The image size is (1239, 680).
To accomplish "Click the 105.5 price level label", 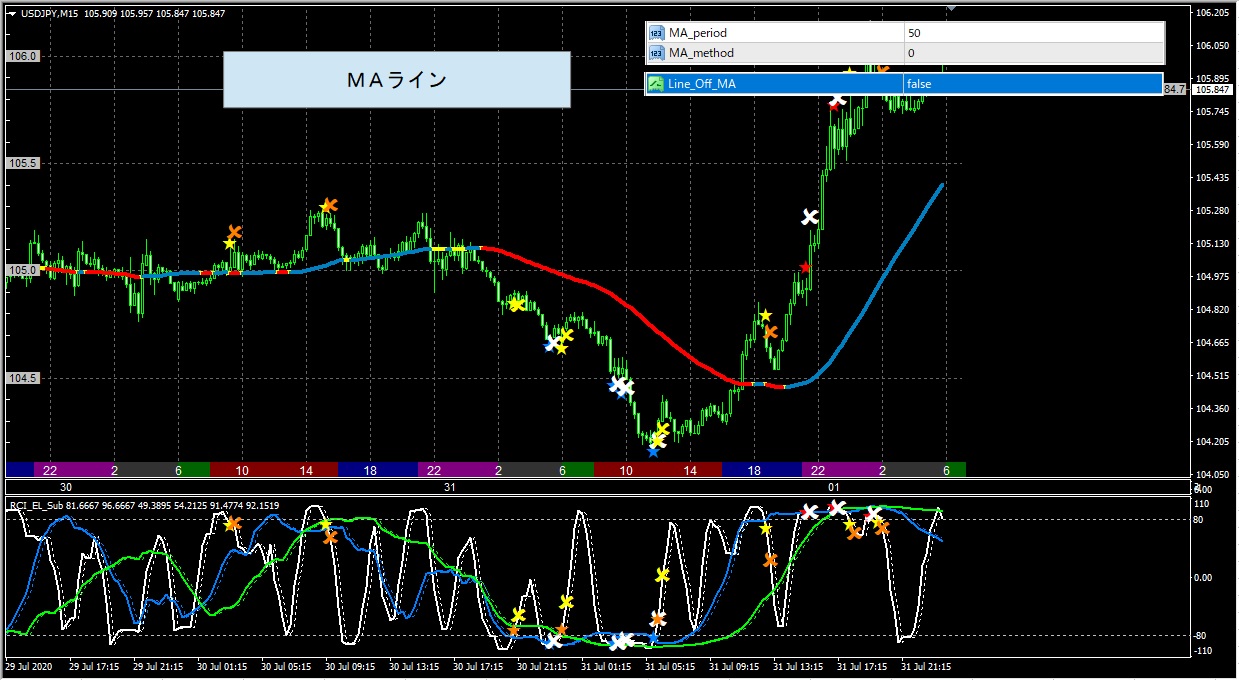I will tap(22, 163).
